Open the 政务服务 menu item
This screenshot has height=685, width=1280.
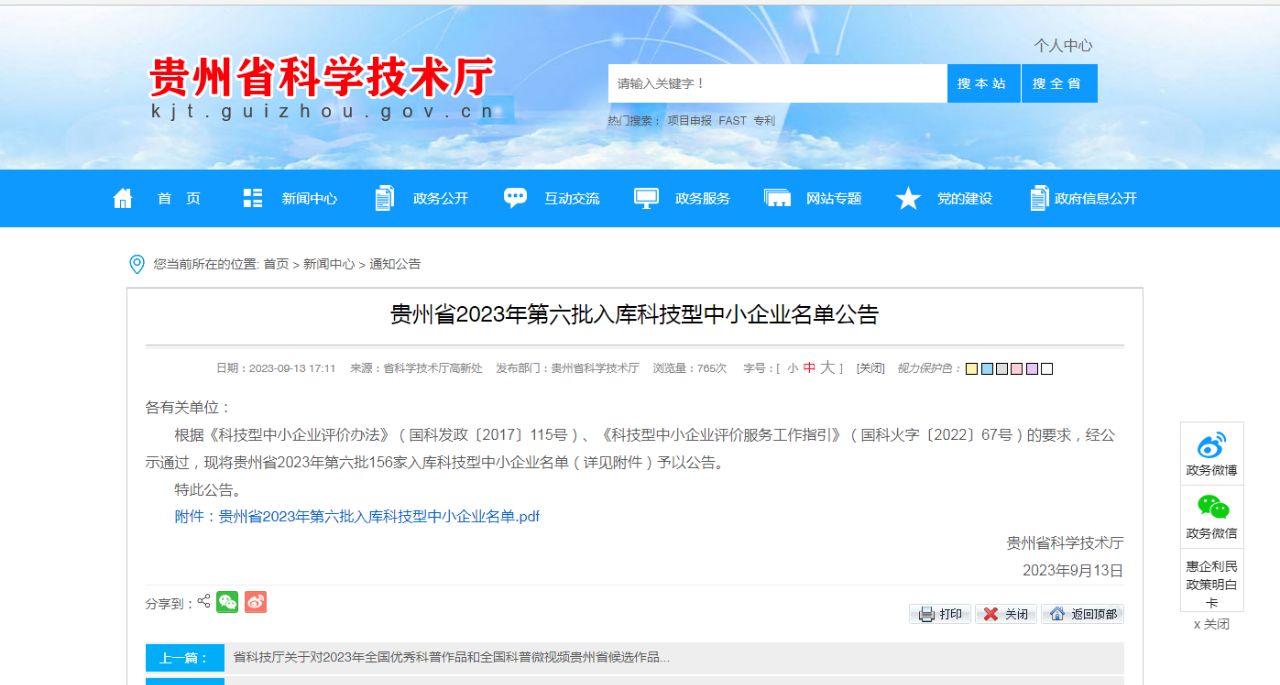click(702, 198)
